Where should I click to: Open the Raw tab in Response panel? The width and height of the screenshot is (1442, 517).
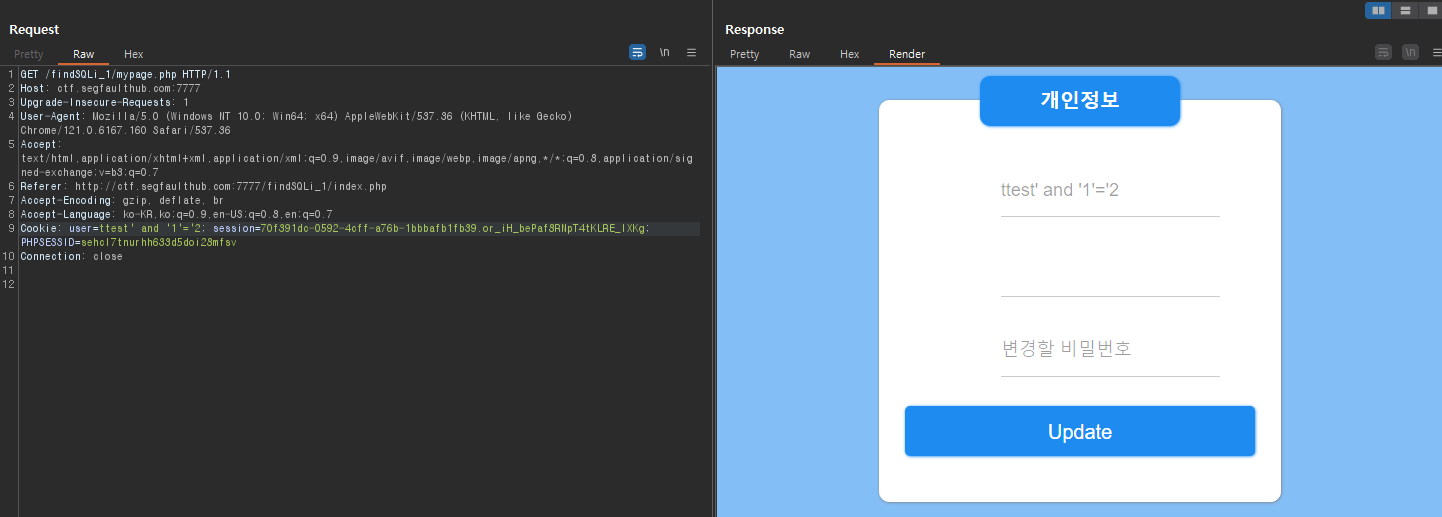point(800,54)
